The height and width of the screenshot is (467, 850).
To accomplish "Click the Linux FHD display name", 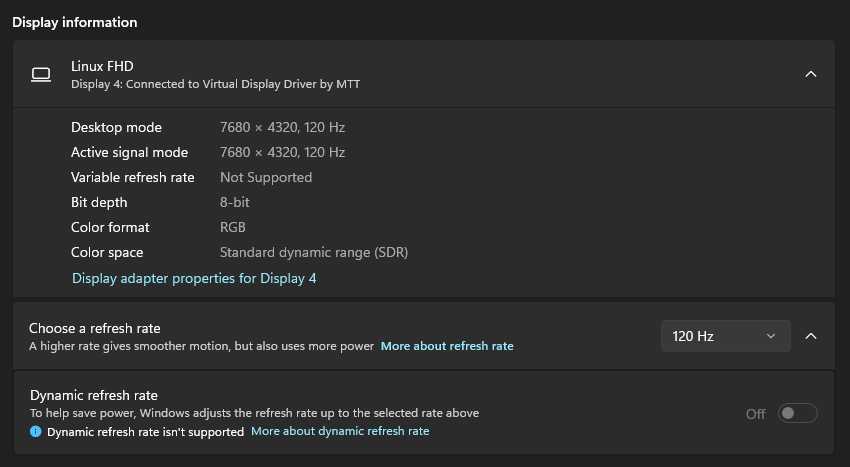I will pyautogui.click(x=102, y=66).
